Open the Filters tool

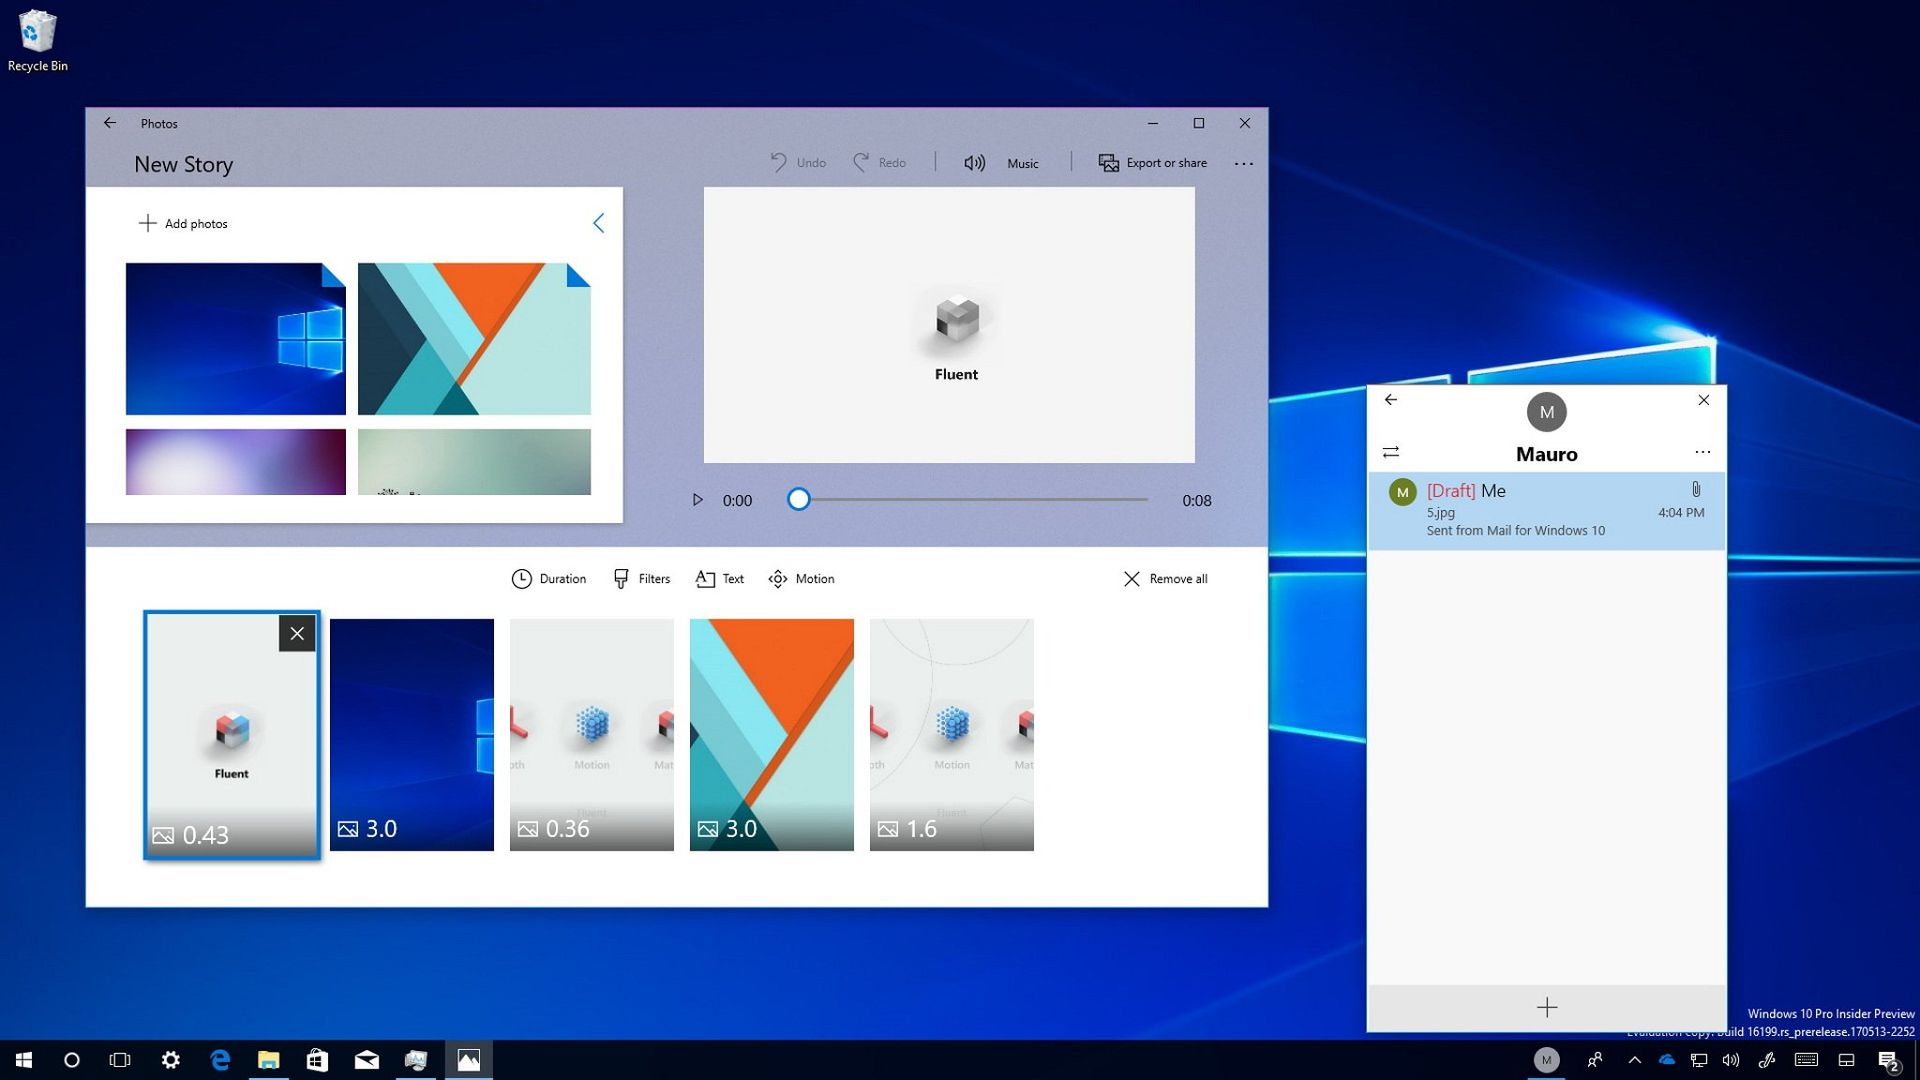(641, 578)
